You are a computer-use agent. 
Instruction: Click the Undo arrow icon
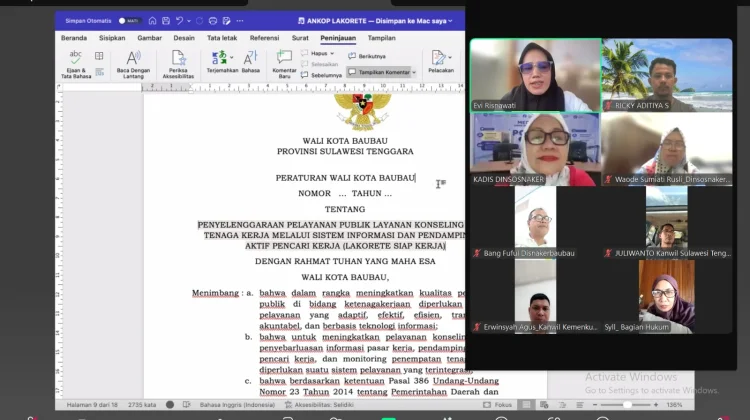pos(179,21)
